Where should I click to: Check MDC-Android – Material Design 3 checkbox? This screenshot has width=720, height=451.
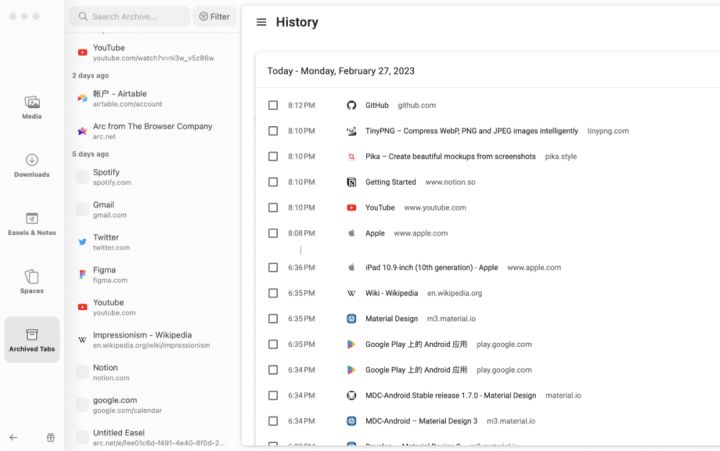[x=273, y=421]
